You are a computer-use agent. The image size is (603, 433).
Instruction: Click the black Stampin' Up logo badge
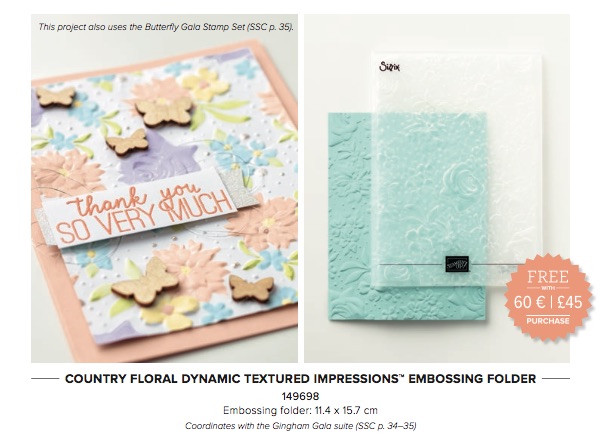457,264
